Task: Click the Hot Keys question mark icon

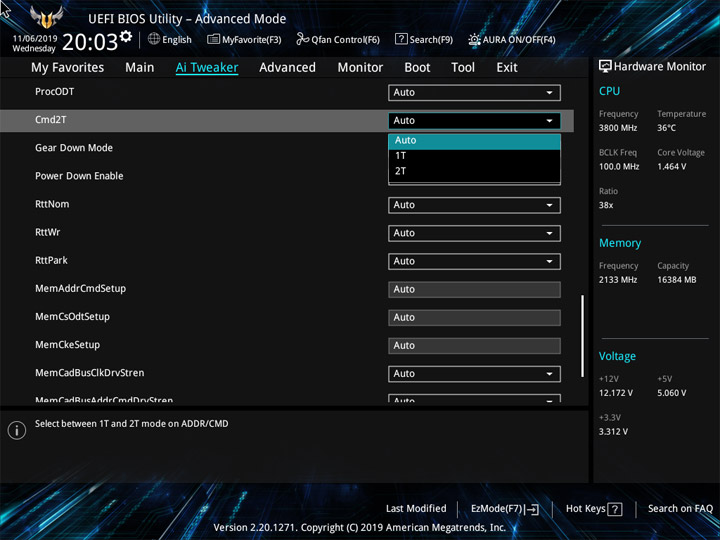Action: click(614, 509)
